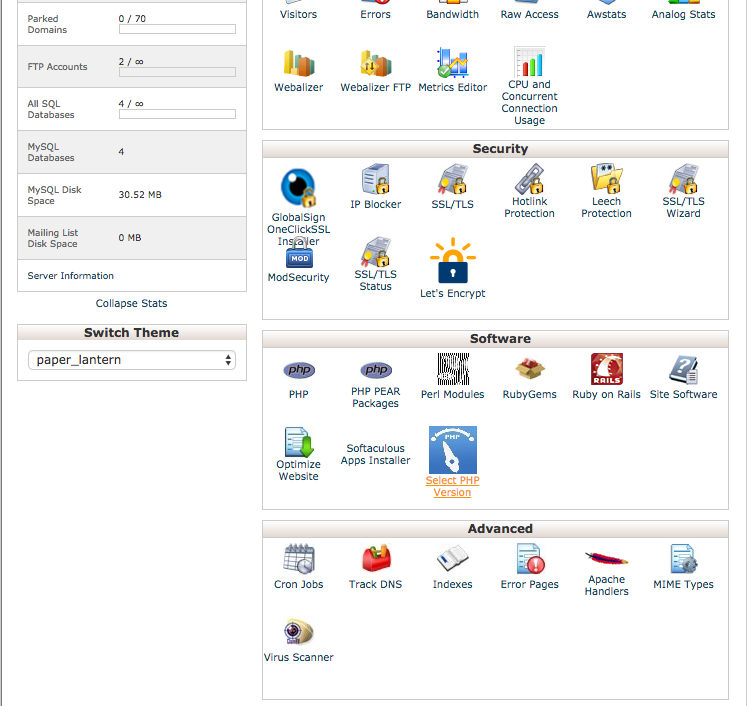Click the Awstats label link
Viewport: 747px width, 706px height.
[606, 14]
